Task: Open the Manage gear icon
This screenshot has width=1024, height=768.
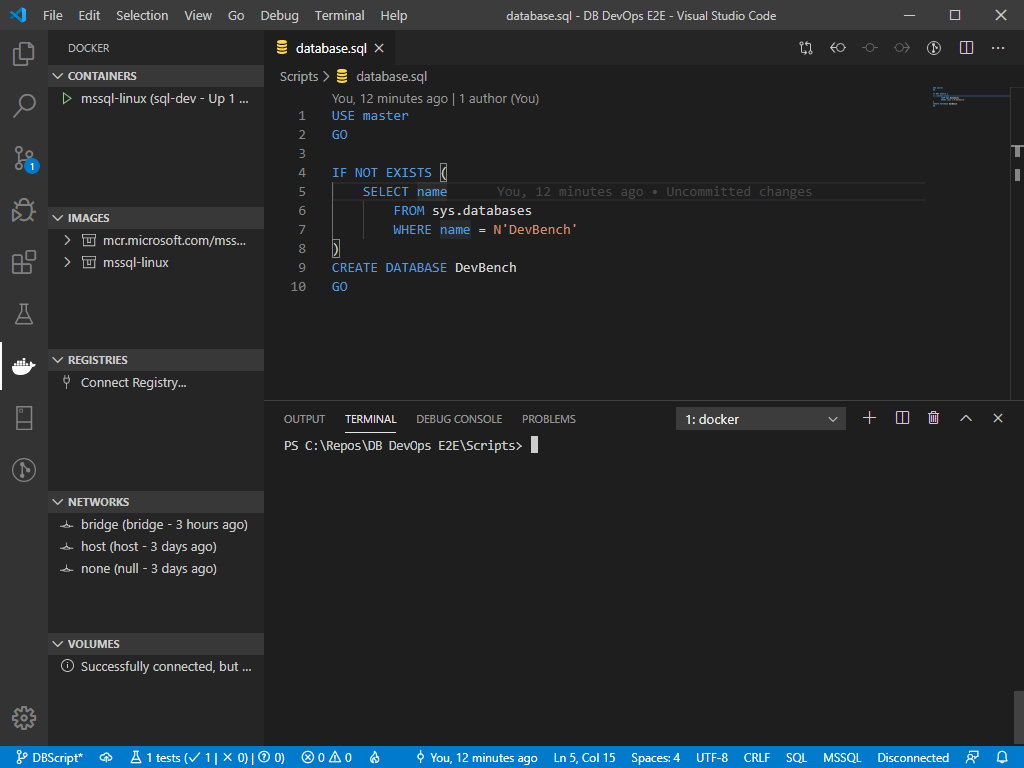Action: pos(24,718)
